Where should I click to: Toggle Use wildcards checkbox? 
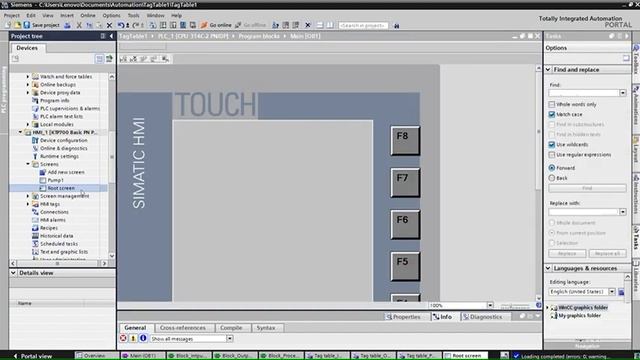tap(552, 144)
